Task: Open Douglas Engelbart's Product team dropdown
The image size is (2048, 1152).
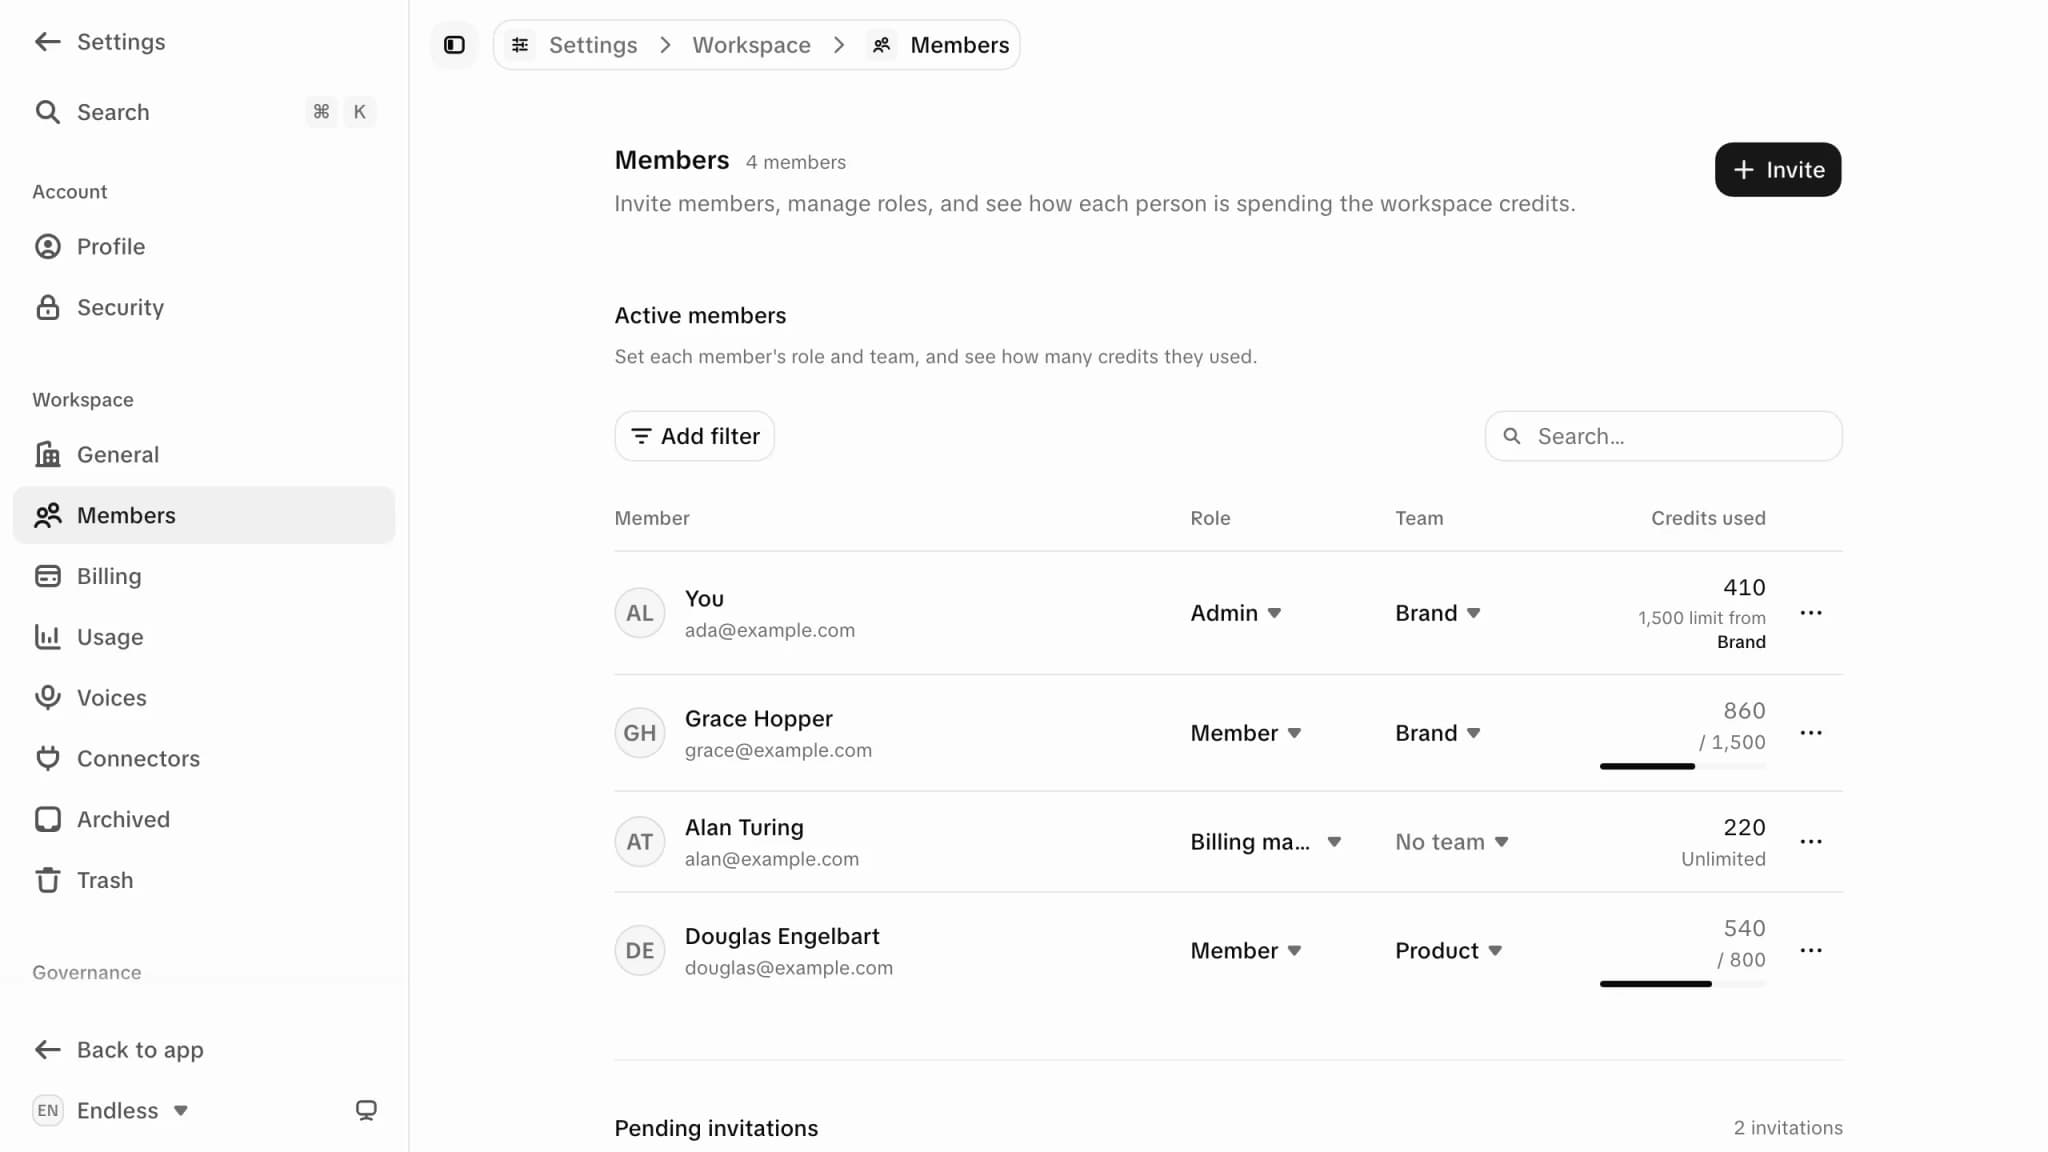Action: (x=1449, y=951)
